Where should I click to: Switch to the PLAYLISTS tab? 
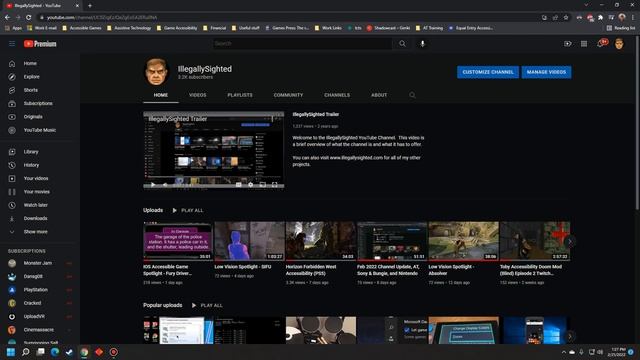(x=240, y=95)
